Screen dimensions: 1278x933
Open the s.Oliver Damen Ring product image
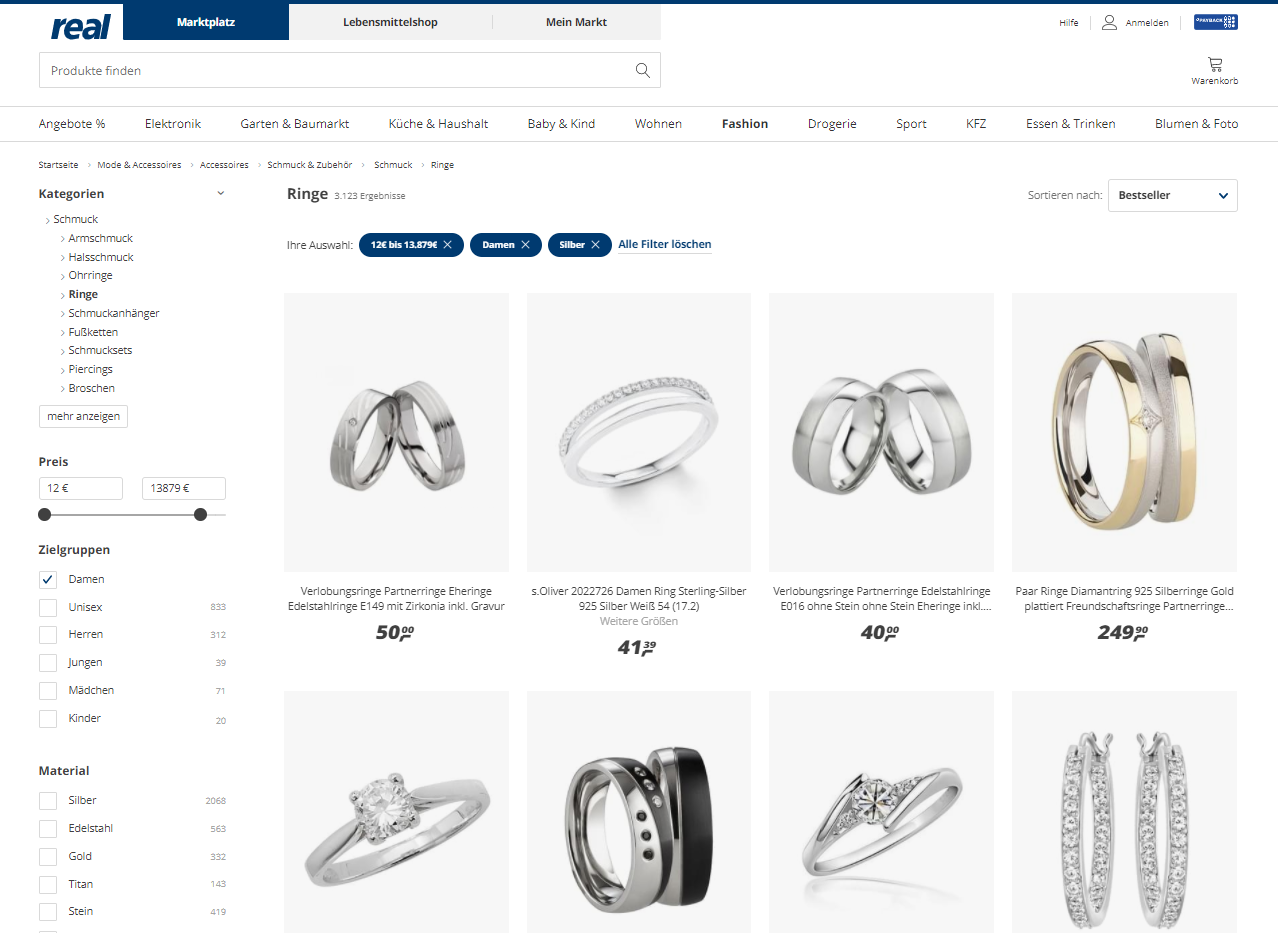tap(639, 432)
